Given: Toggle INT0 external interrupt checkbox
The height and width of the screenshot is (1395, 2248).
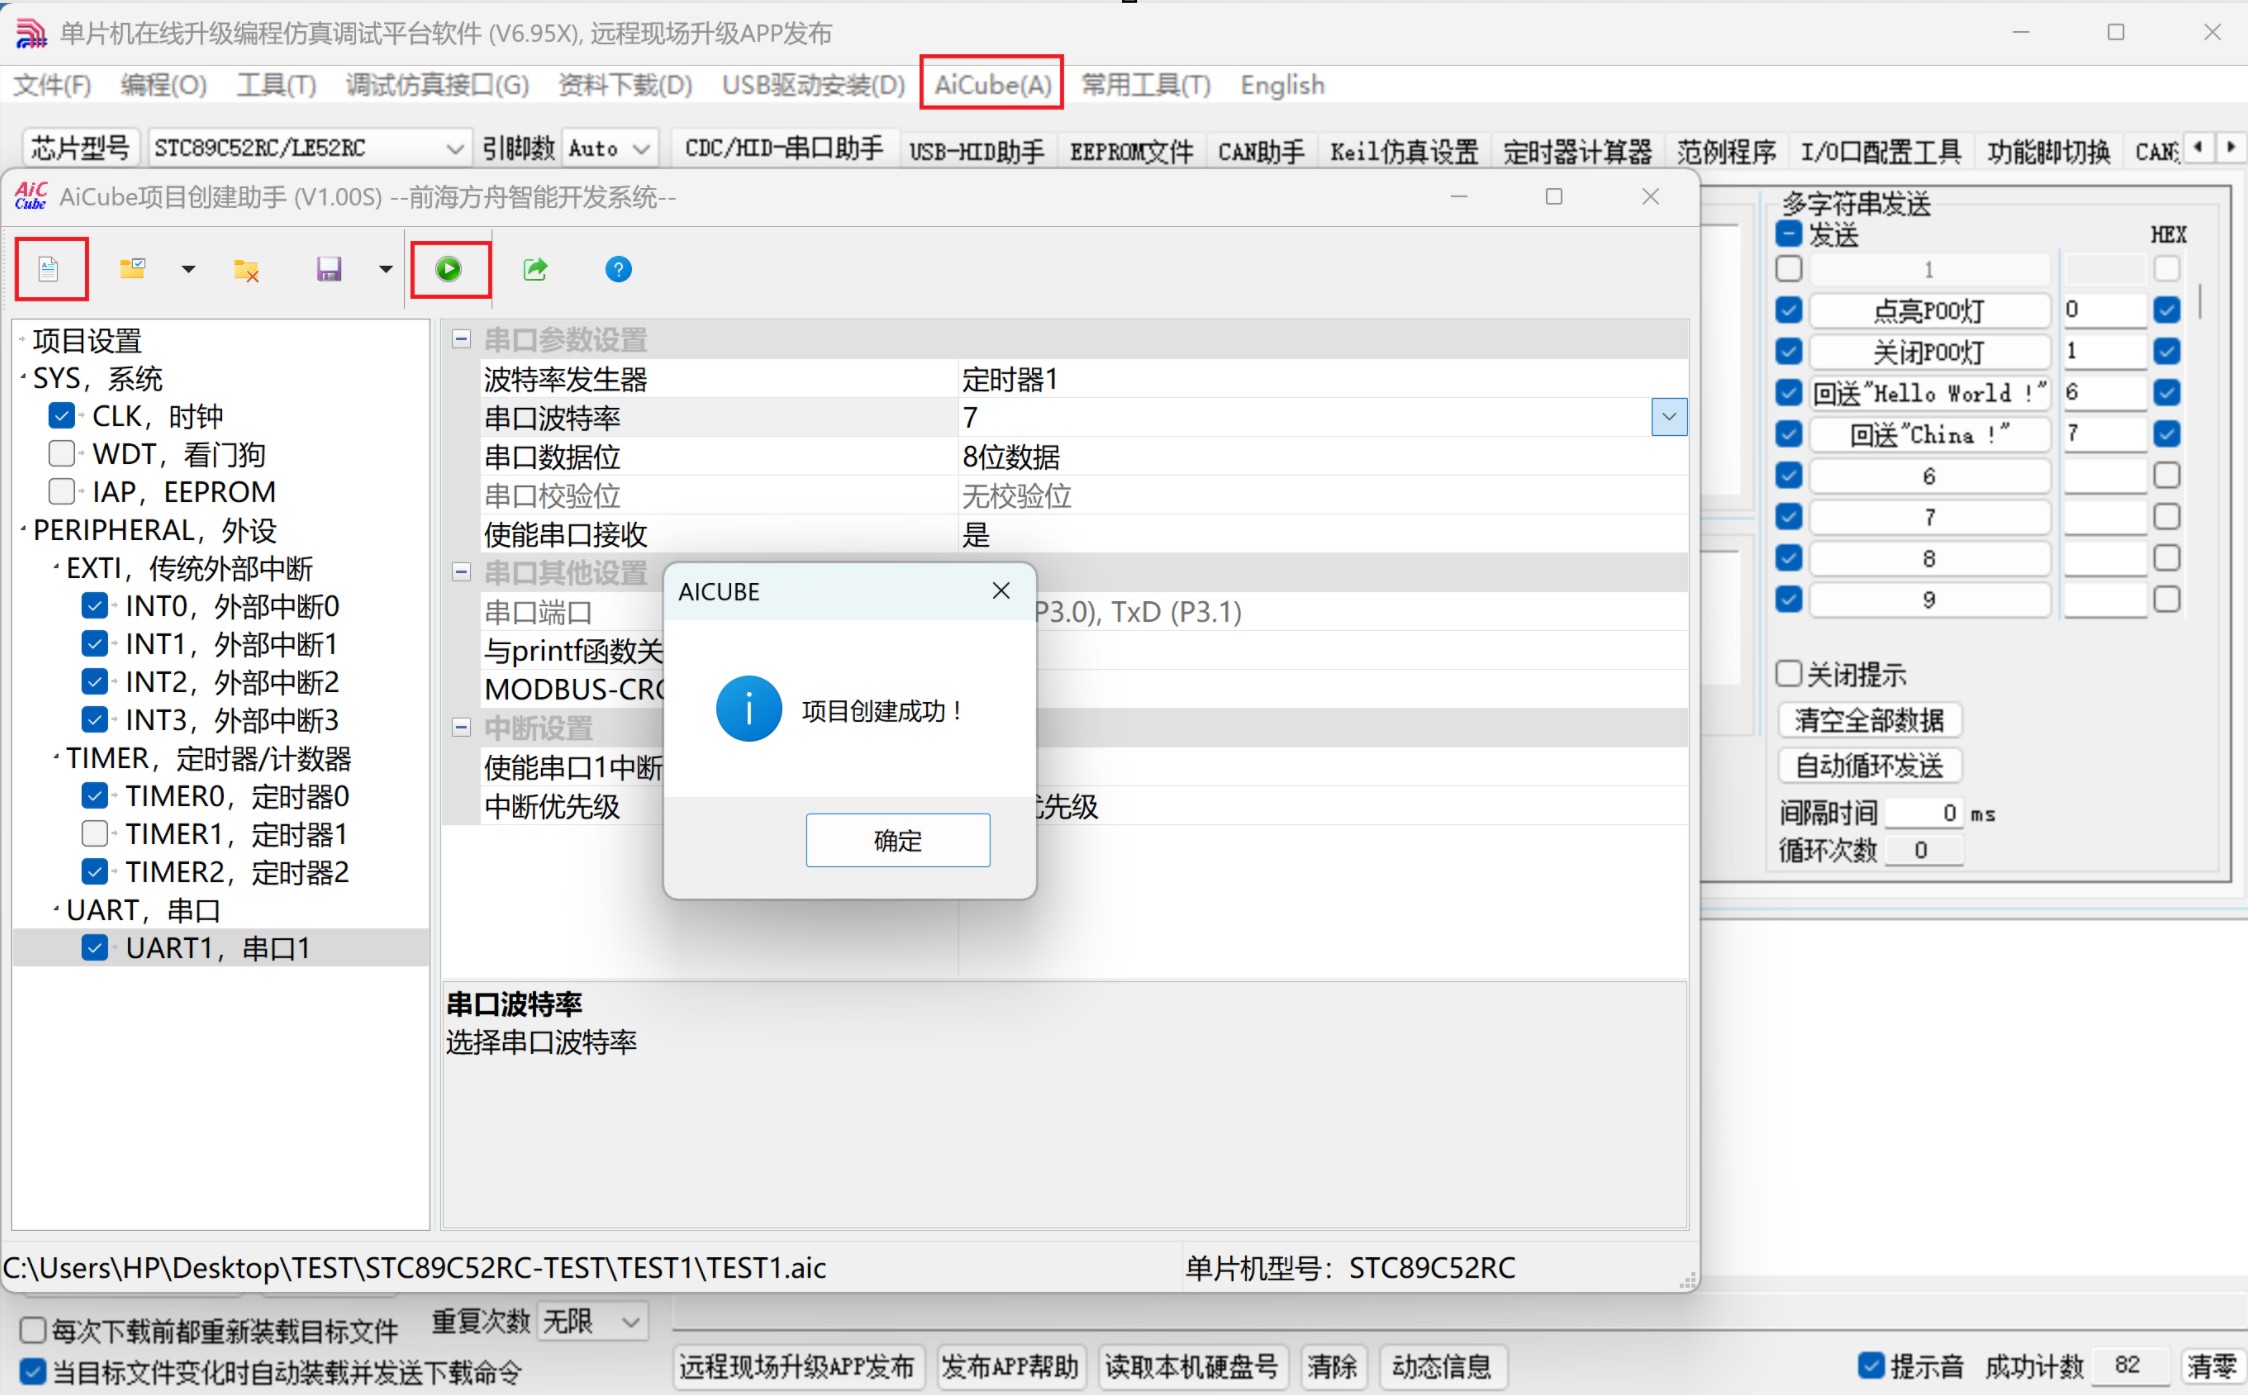Looking at the screenshot, I should click(x=95, y=605).
